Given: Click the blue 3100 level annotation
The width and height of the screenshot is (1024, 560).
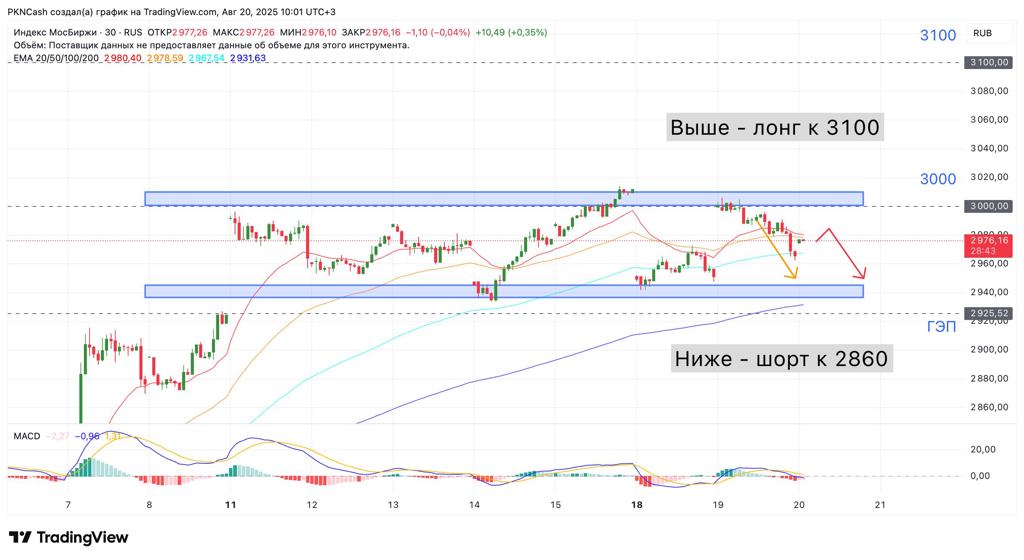Looking at the screenshot, I should pyautogui.click(x=938, y=35).
